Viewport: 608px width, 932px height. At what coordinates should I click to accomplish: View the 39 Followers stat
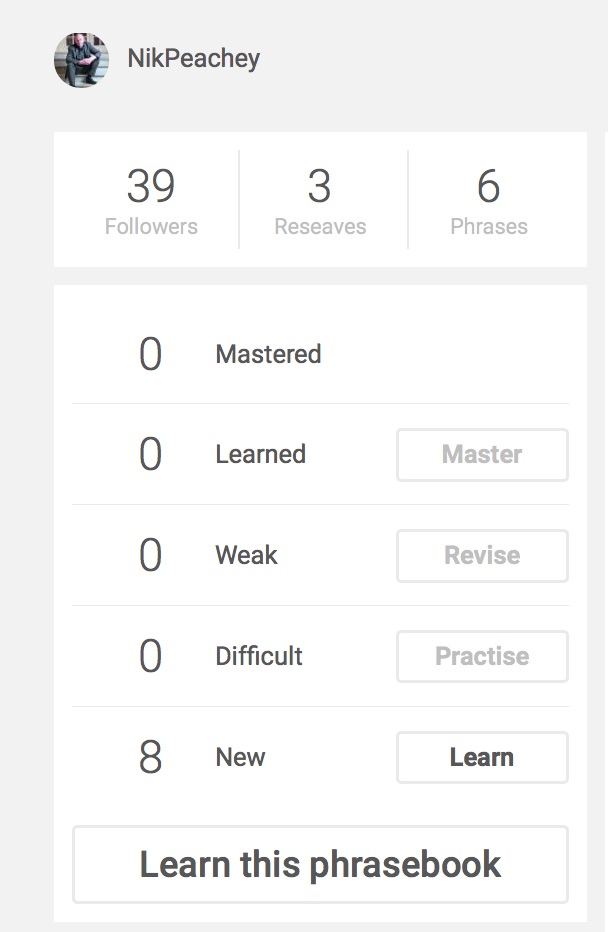[151, 201]
